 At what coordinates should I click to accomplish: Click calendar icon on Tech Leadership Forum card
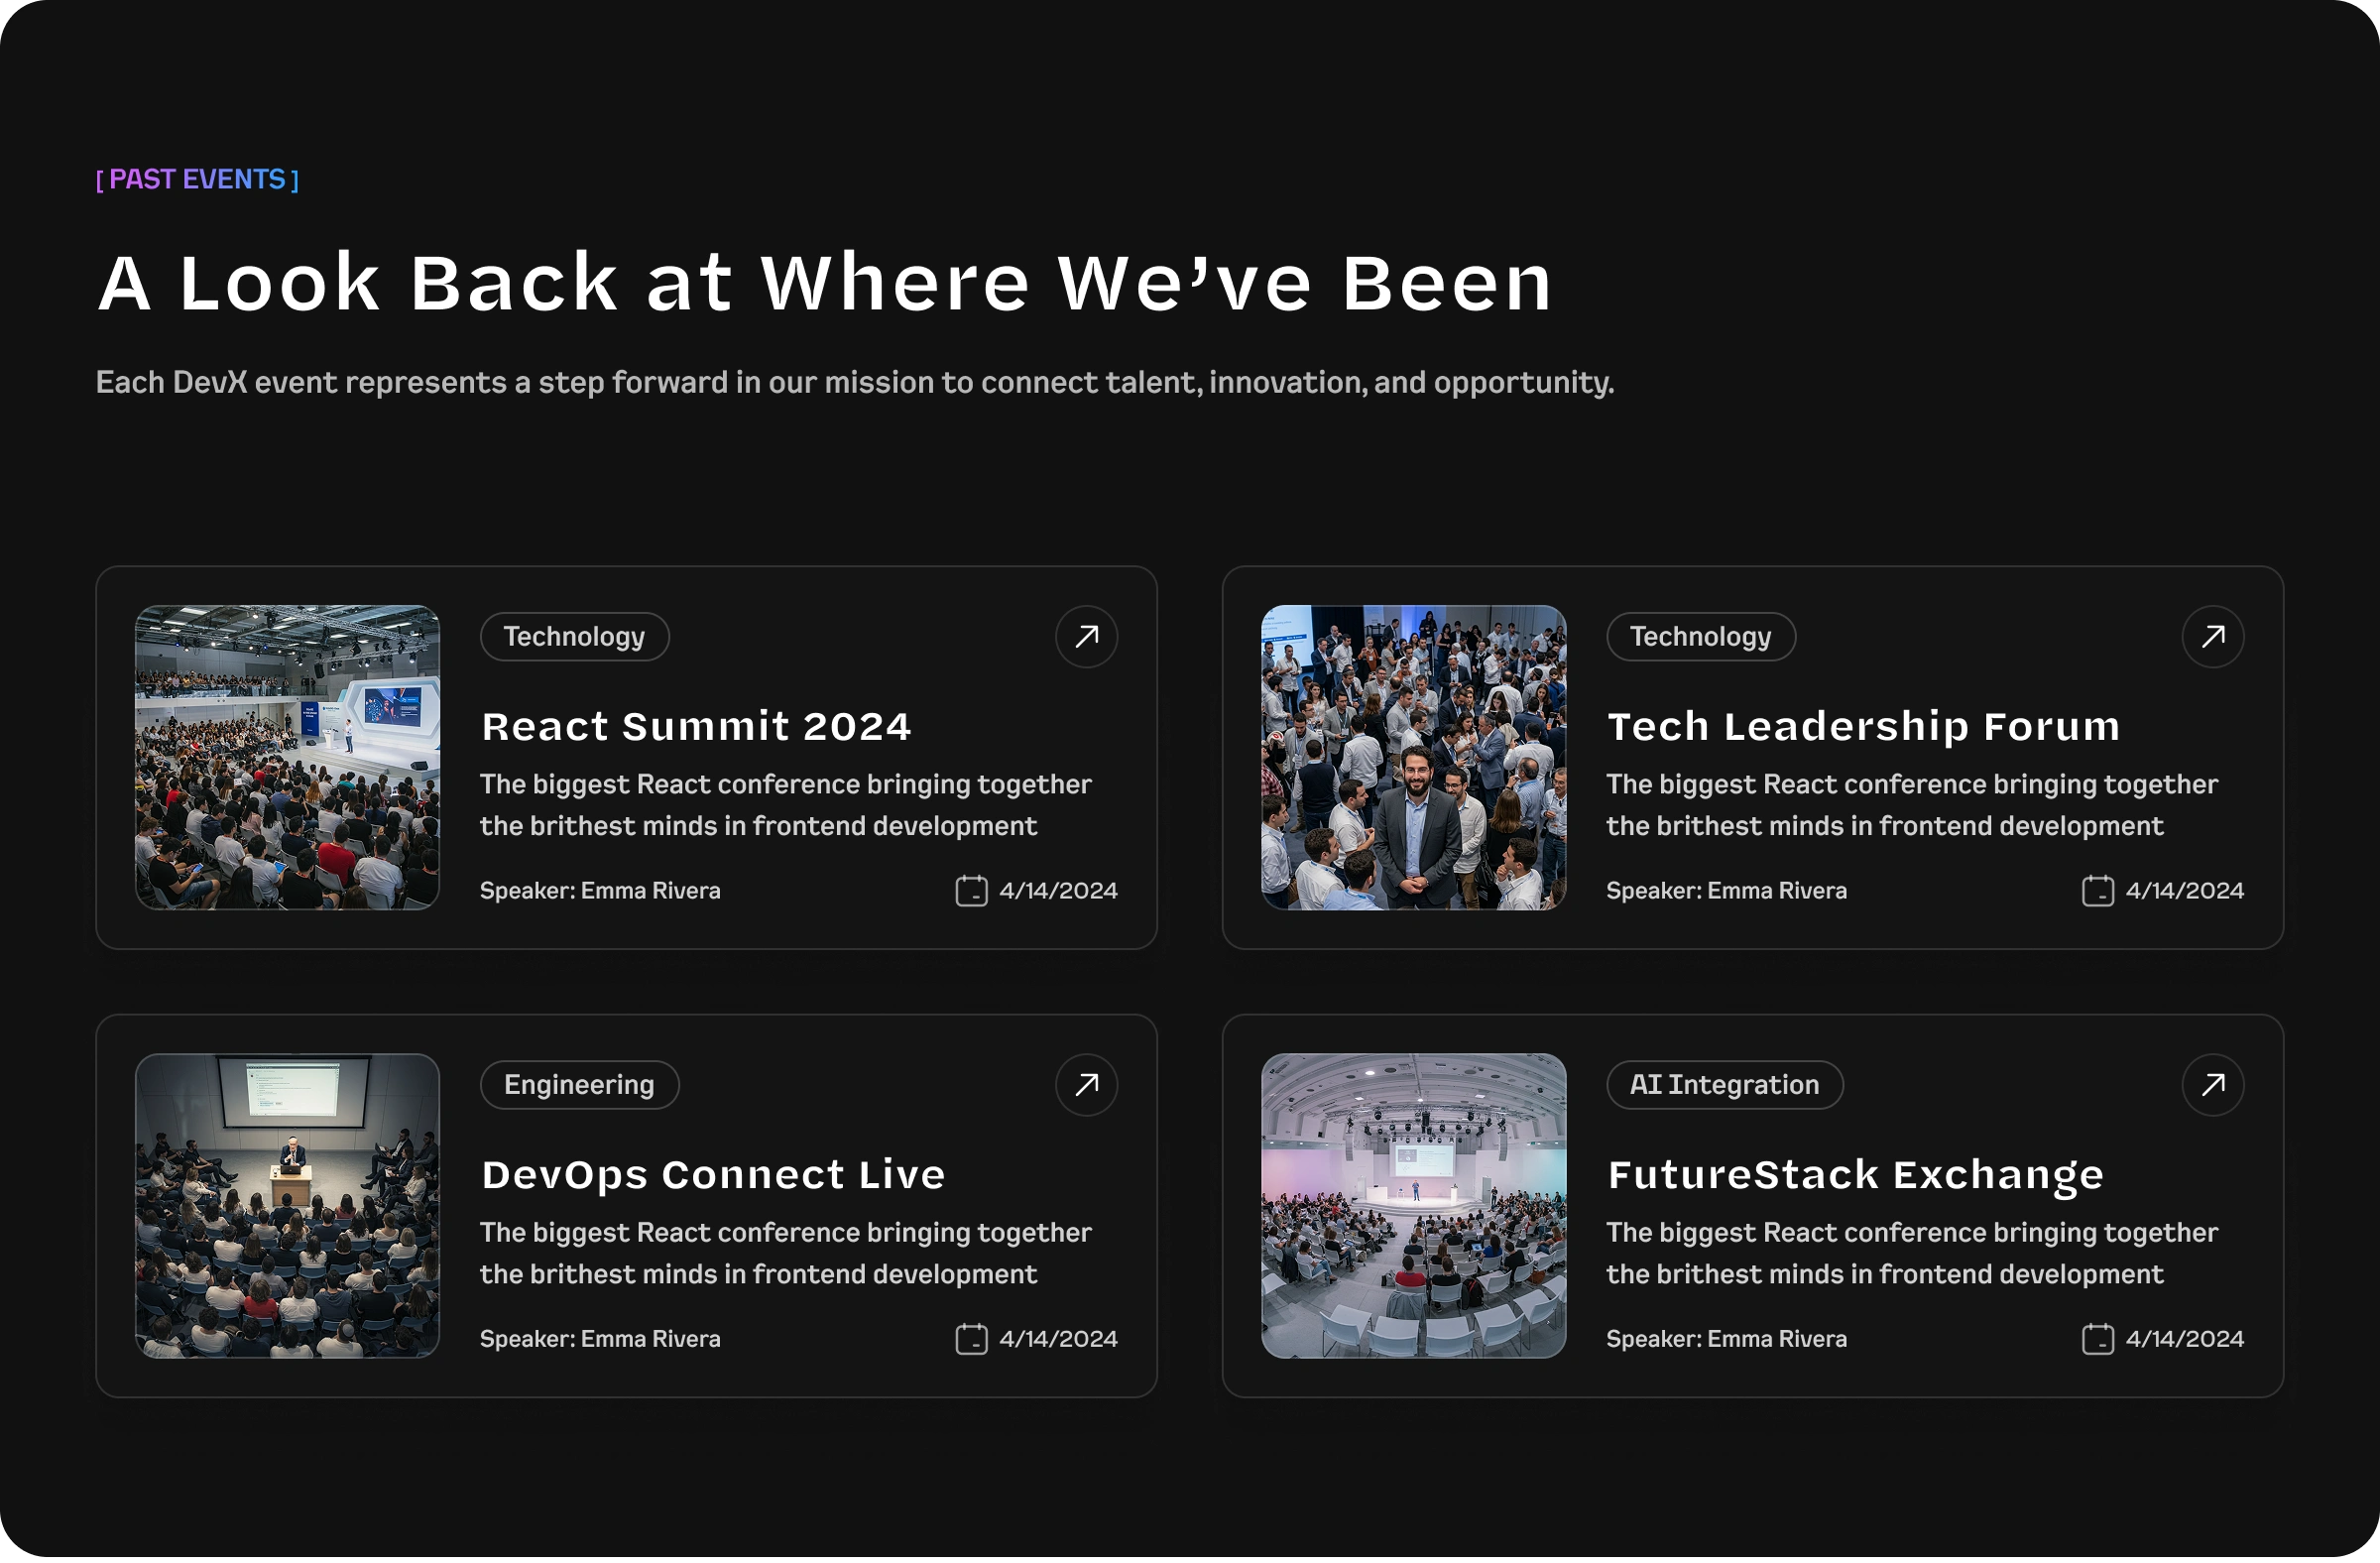pyautogui.click(x=2097, y=890)
